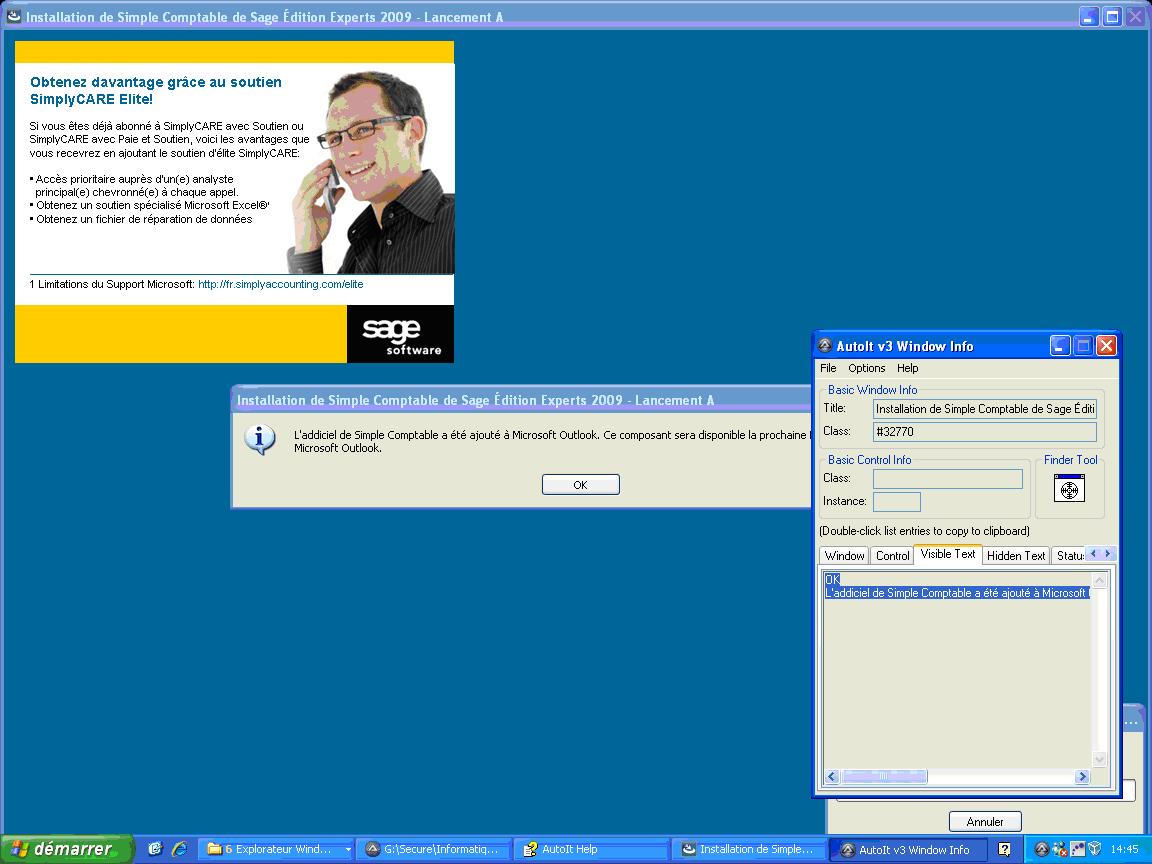Click horizontal scrollbar thumb in visible text list
Screen dimensions: 1152x864
pos(884,776)
